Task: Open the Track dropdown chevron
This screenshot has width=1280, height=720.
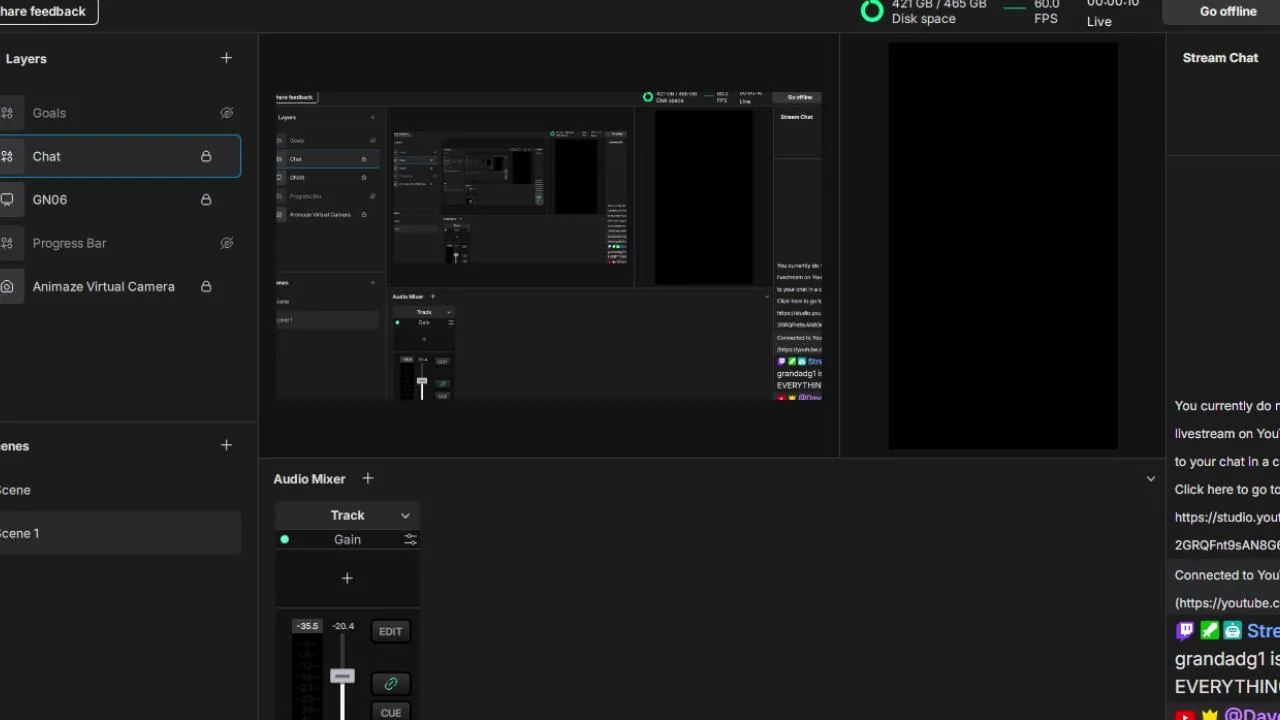Action: (405, 515)
